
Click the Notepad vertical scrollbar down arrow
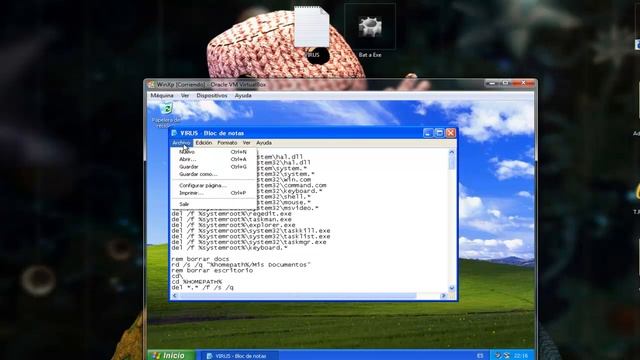[451, 288]
